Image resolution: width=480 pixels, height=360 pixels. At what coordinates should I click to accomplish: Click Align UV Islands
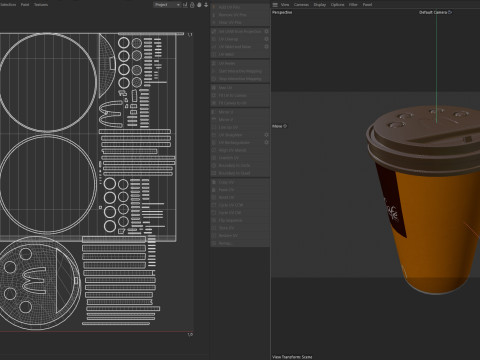tap(240, 150)
